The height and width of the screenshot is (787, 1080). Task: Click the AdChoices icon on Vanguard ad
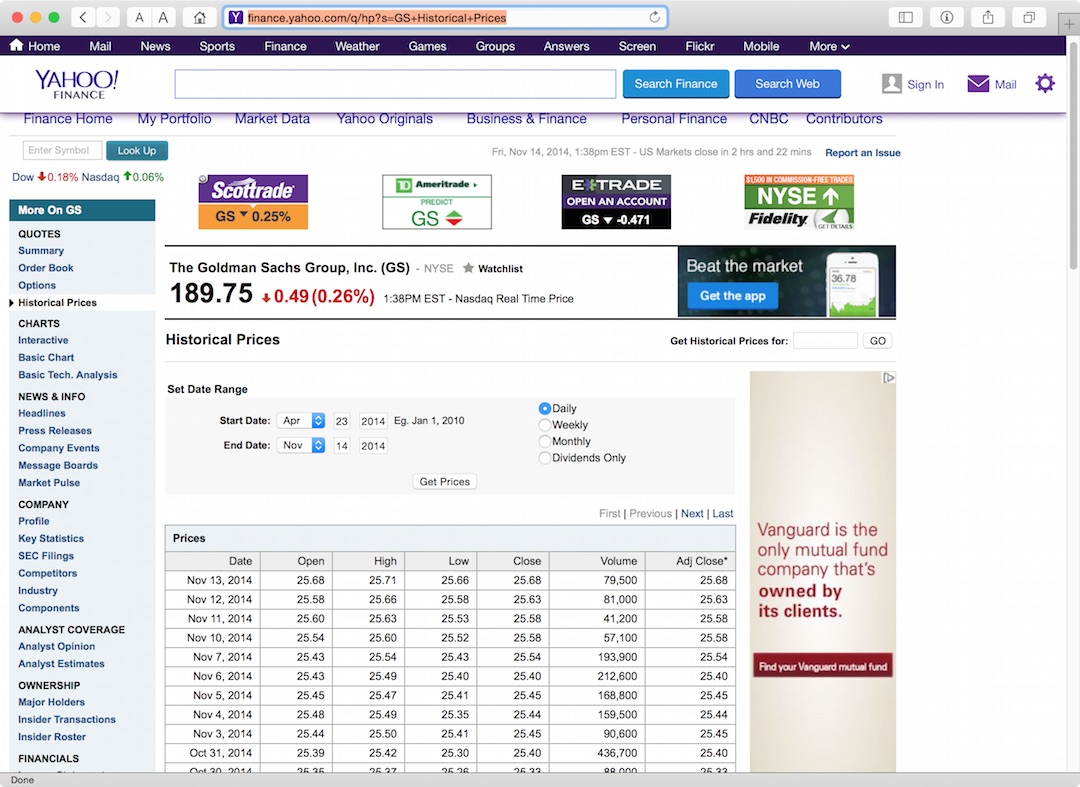coord(889,377)
